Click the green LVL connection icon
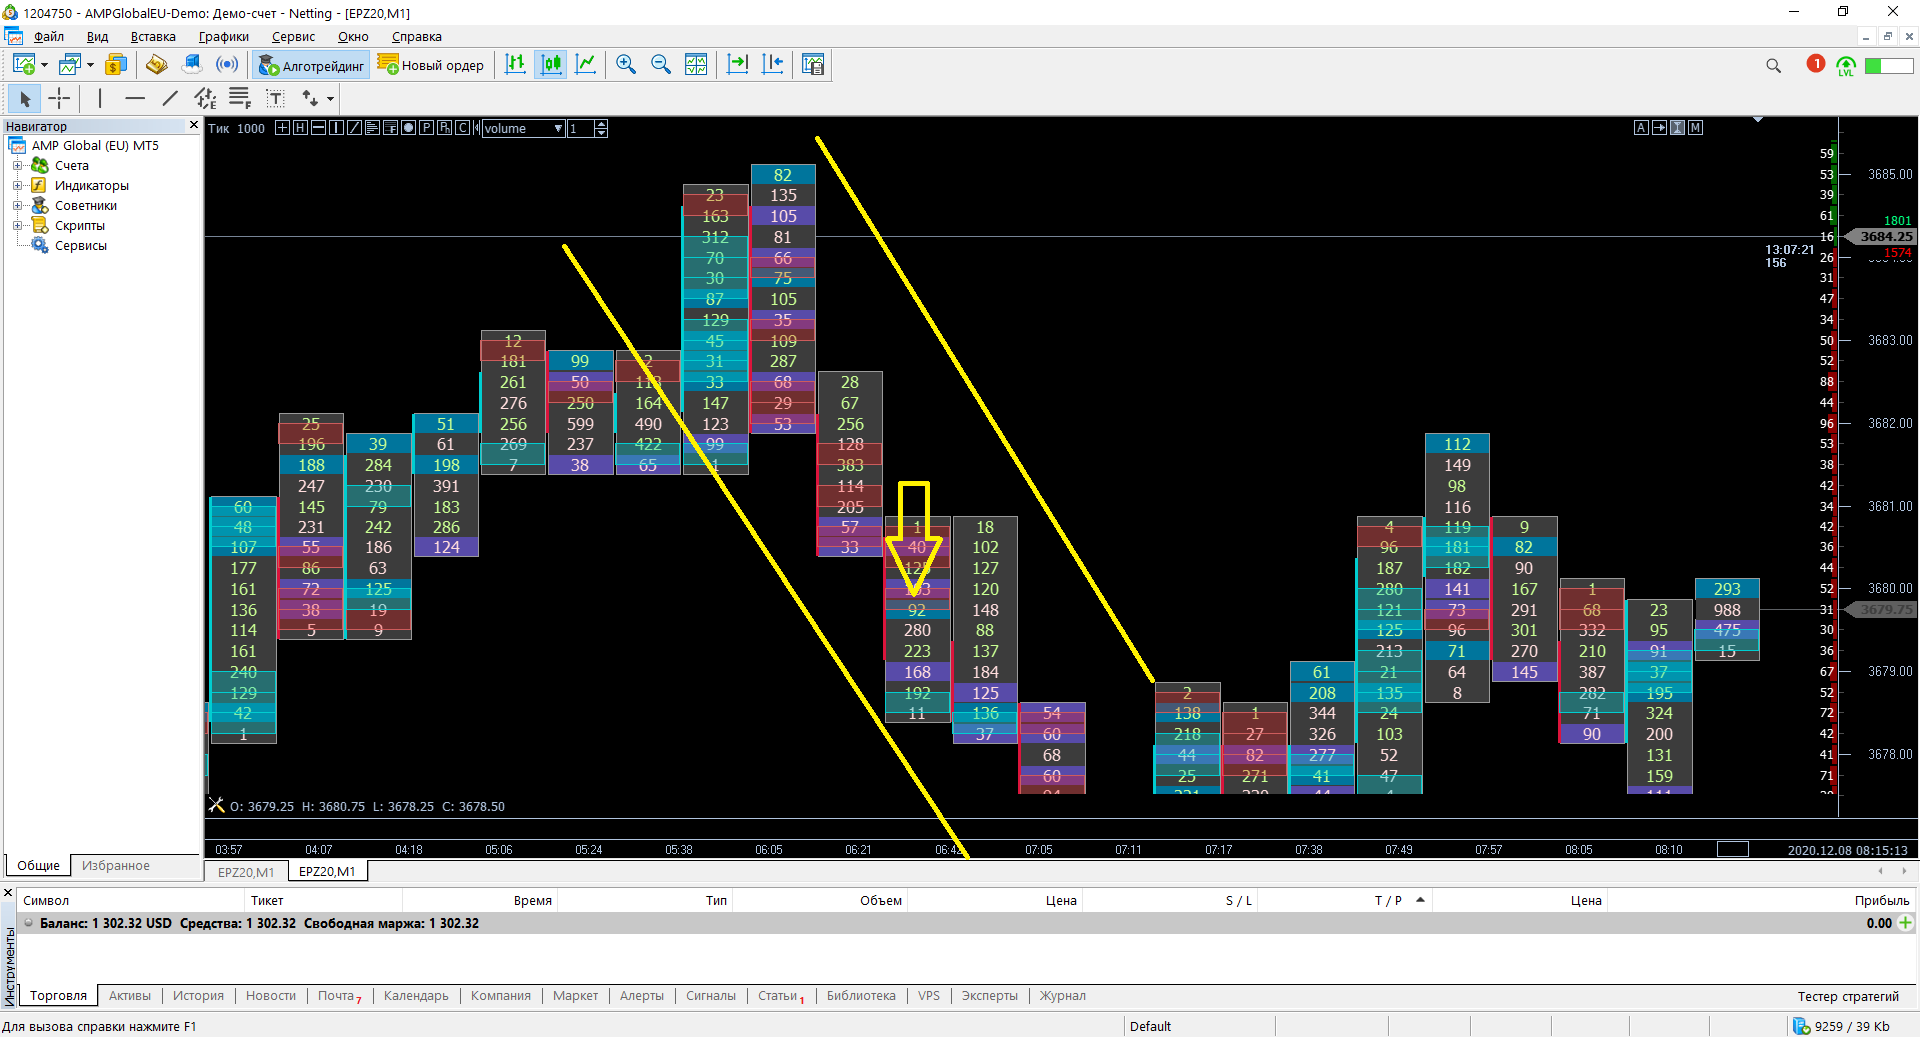The height and width of the screenshot is (1037, 1920). pos(1846,66)
